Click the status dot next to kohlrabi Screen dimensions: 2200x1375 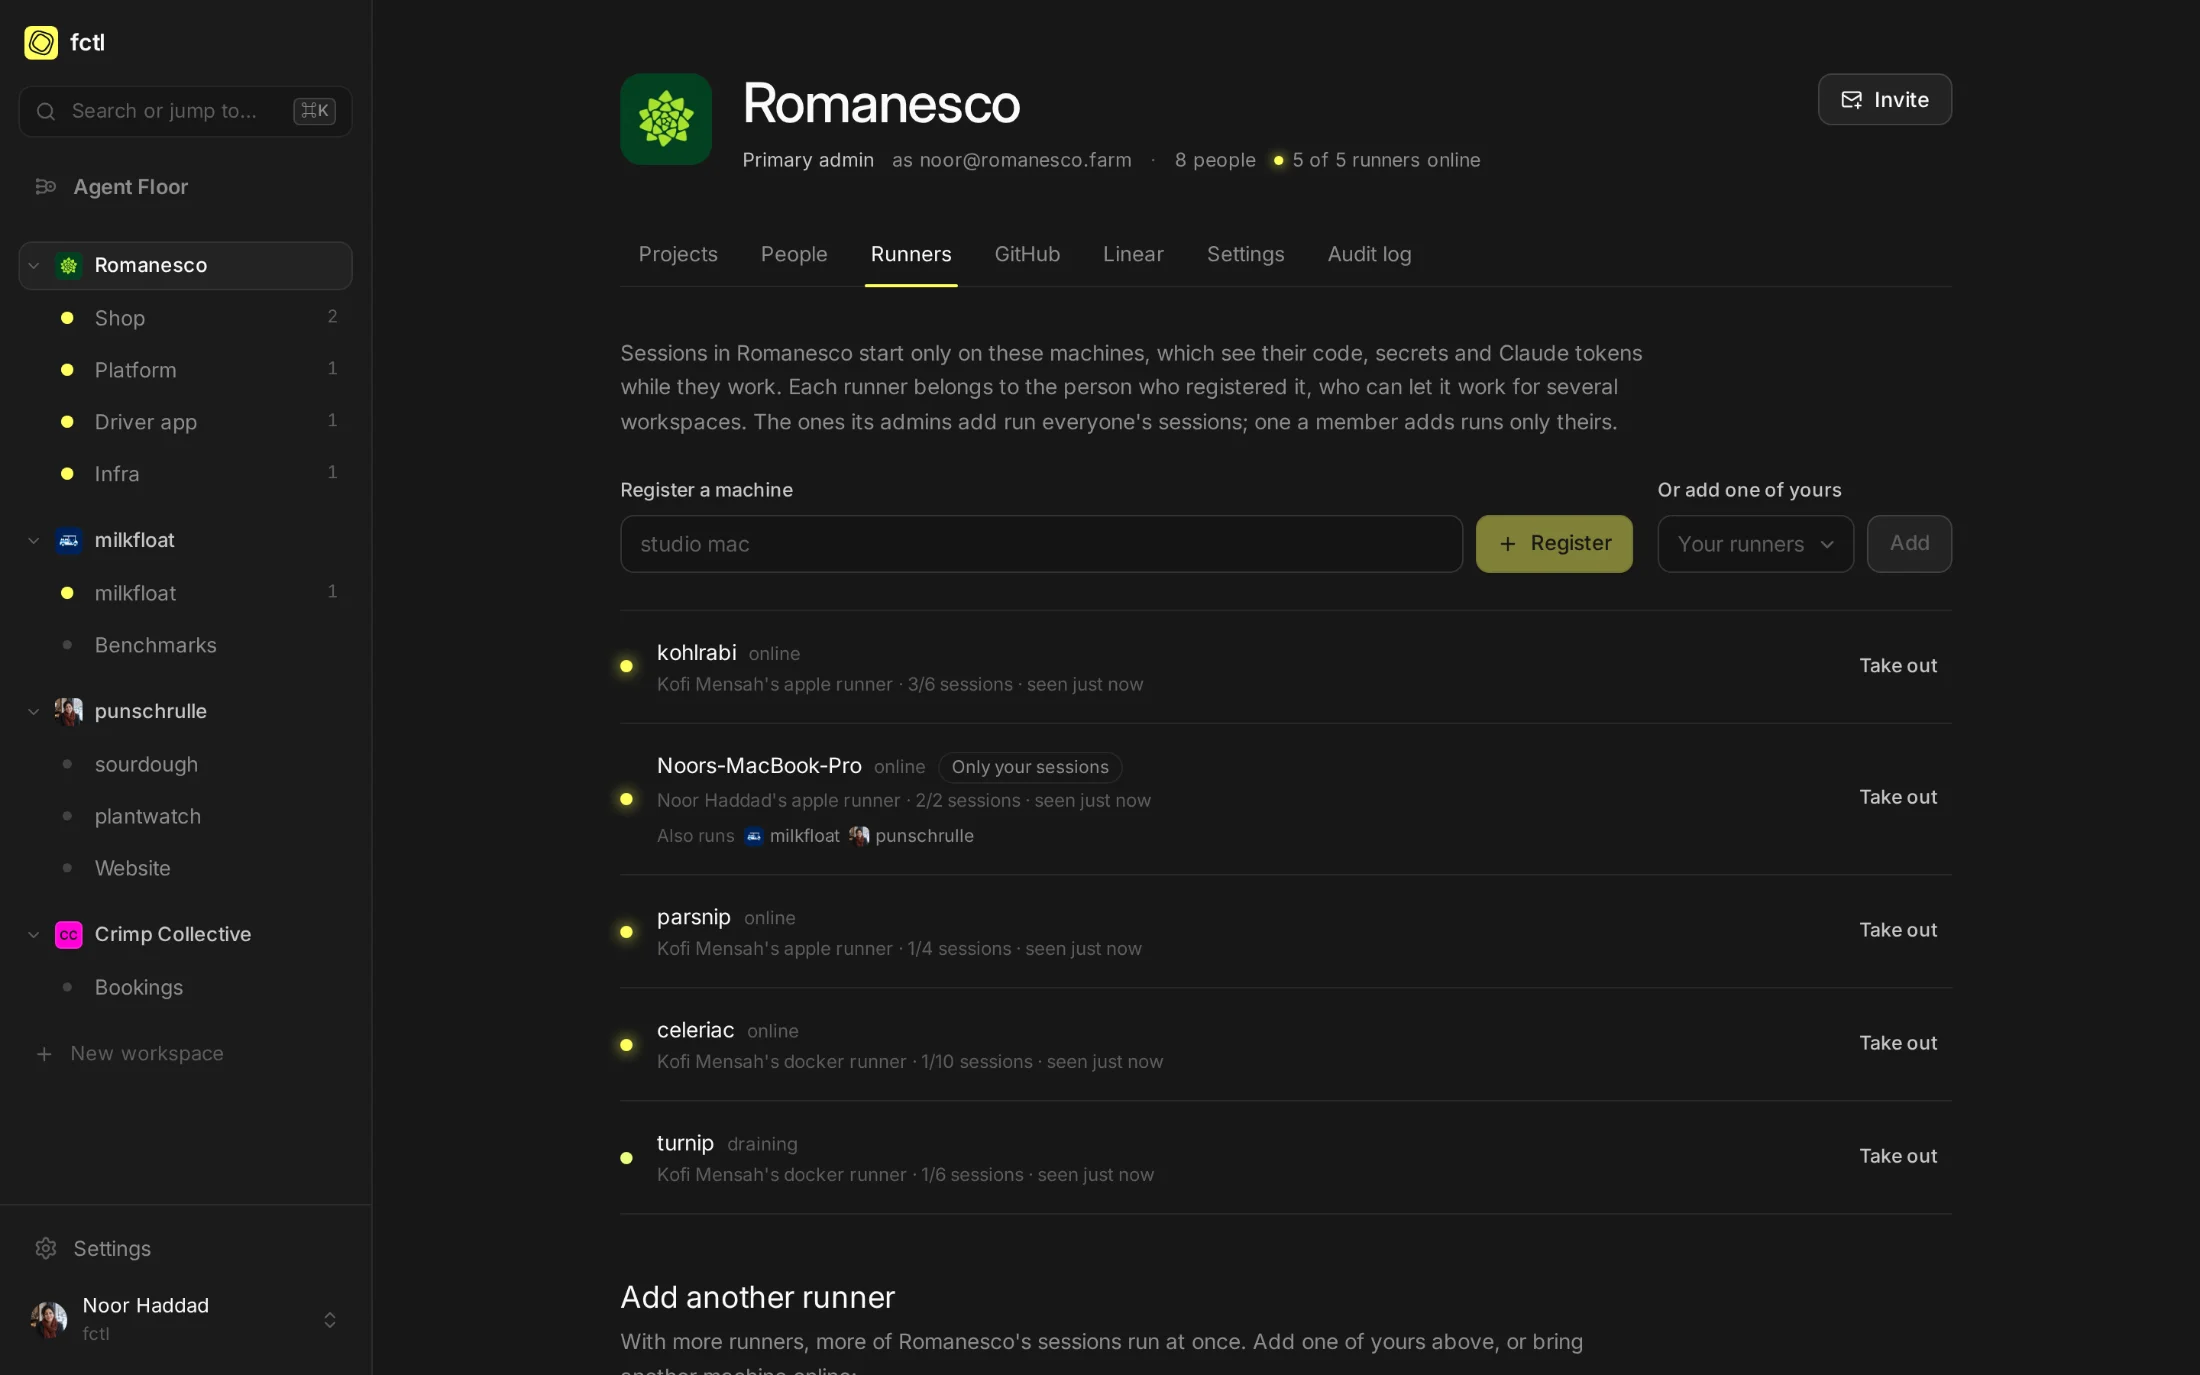tap(626, 667)
